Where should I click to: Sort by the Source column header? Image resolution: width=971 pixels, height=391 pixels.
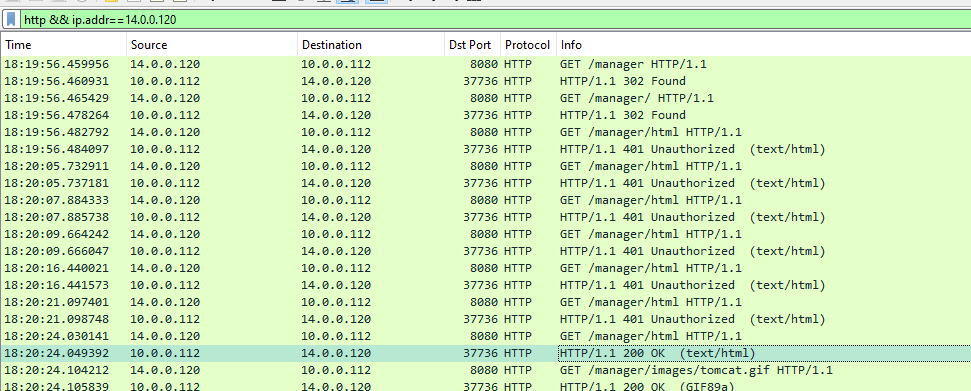(x=212, y=45)
